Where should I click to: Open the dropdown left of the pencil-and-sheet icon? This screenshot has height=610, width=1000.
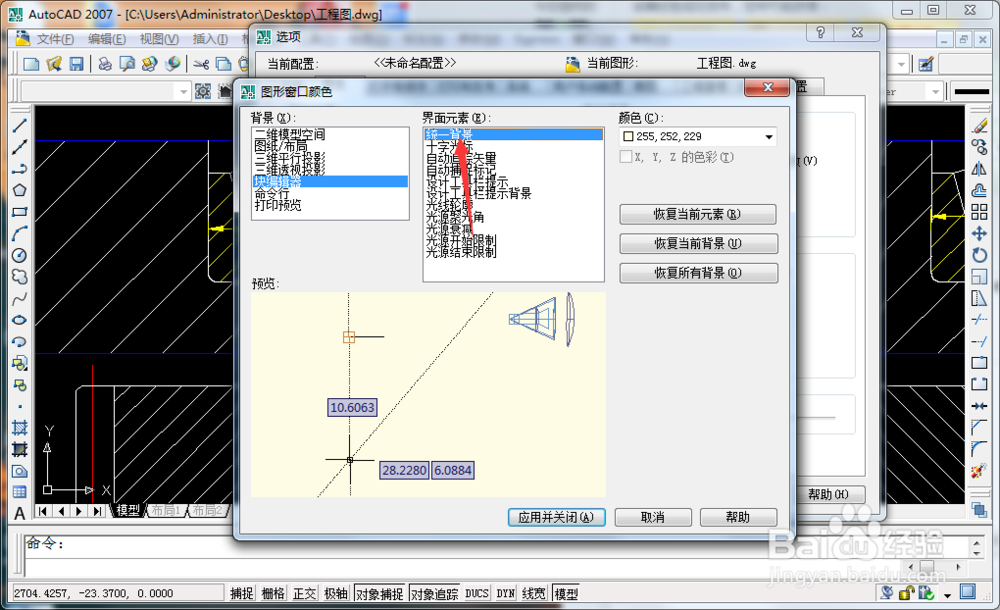coord(901,64)
